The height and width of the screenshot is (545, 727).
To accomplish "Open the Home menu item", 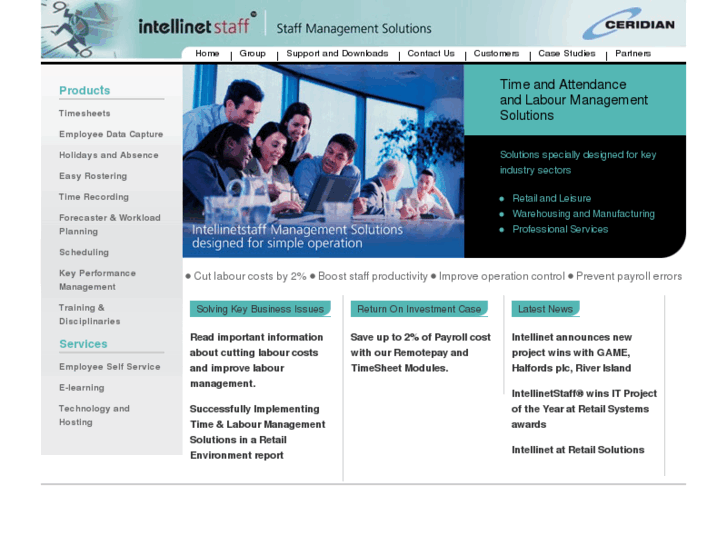I will click(207, 54).
